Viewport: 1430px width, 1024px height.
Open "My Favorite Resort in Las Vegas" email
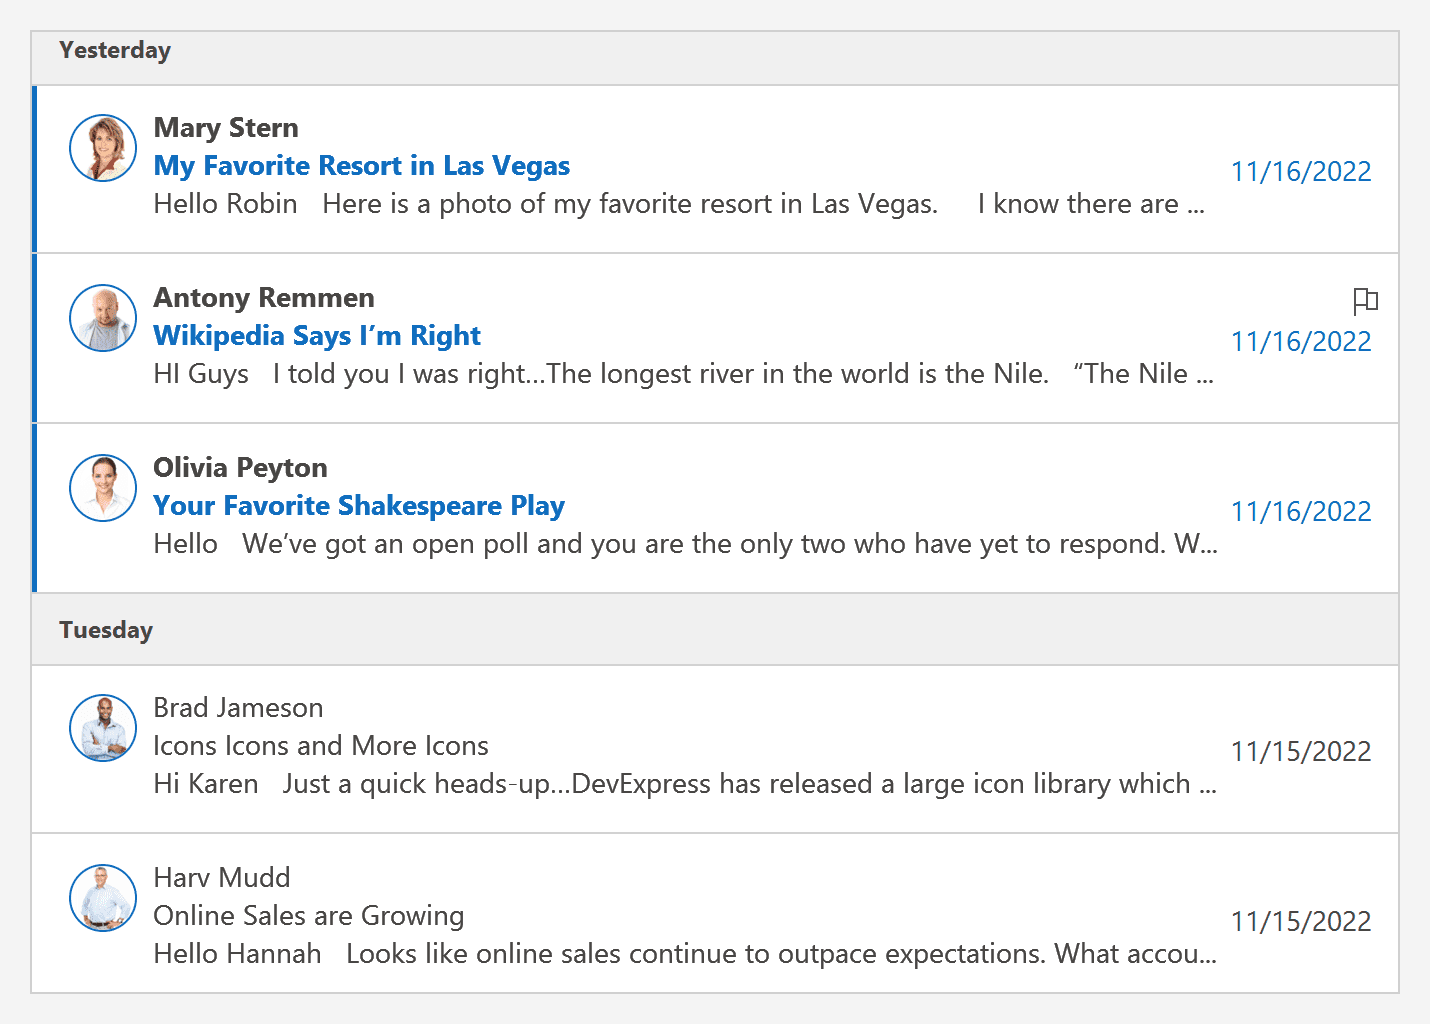(x=361, y=166)
